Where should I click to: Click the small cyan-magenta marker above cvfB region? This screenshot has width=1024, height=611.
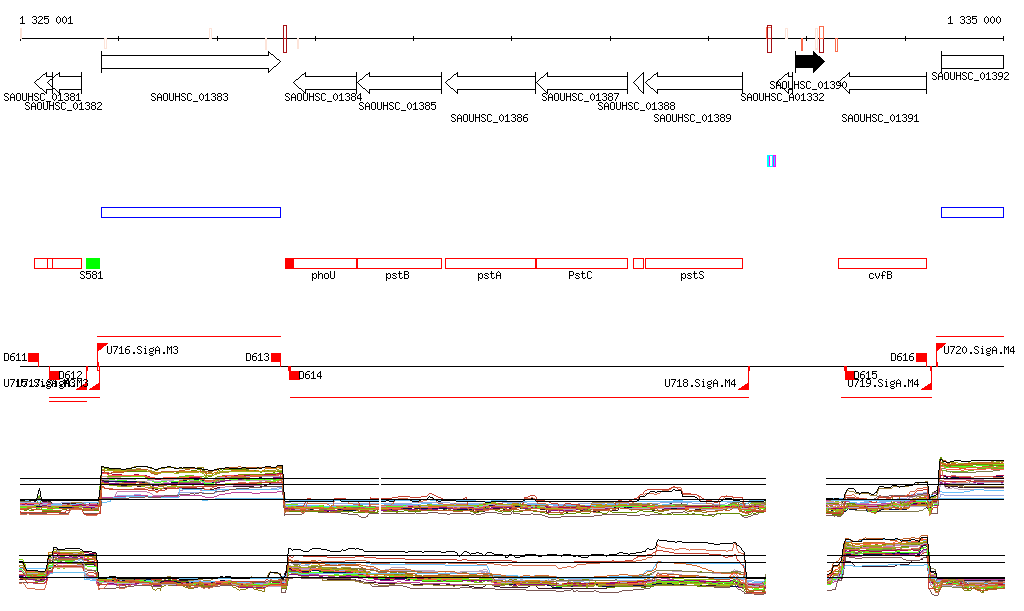coord(771,161)
